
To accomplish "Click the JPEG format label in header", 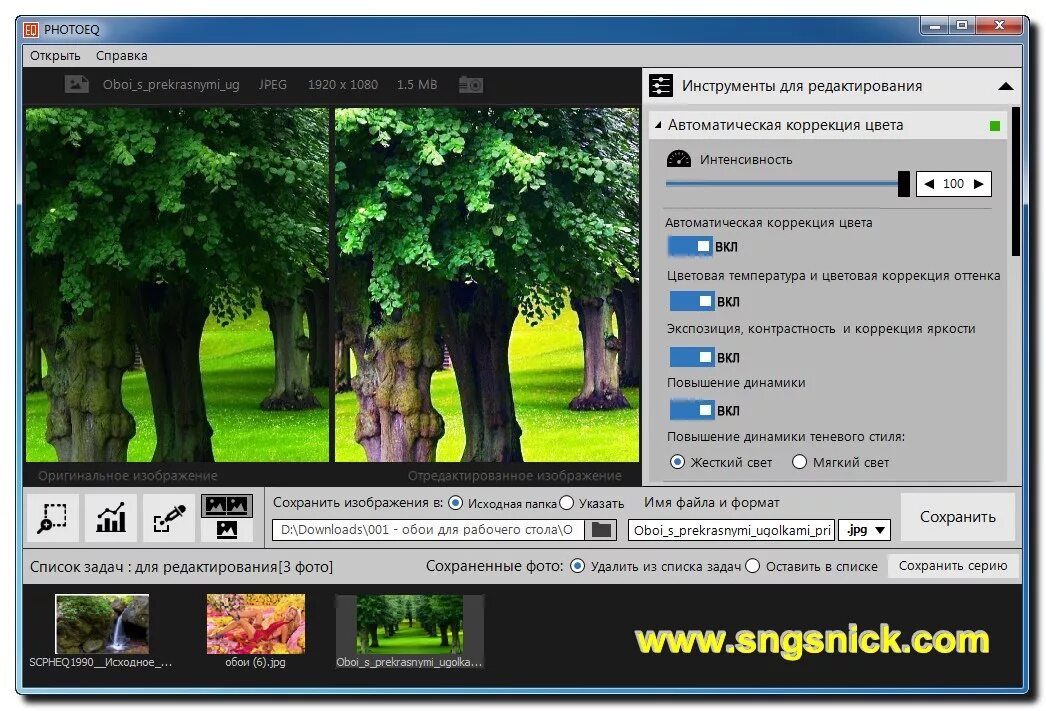I will (272, 85).
